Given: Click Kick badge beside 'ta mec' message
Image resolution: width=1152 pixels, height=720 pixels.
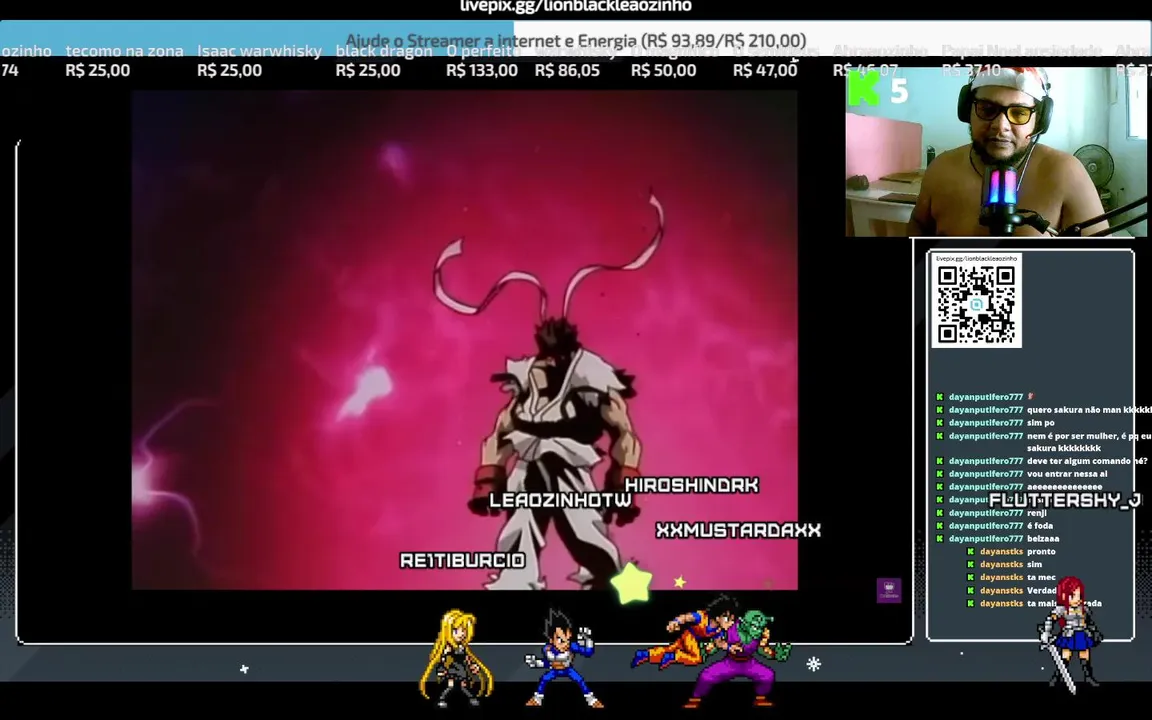Looking at the screenshot, I should (970, 577).
